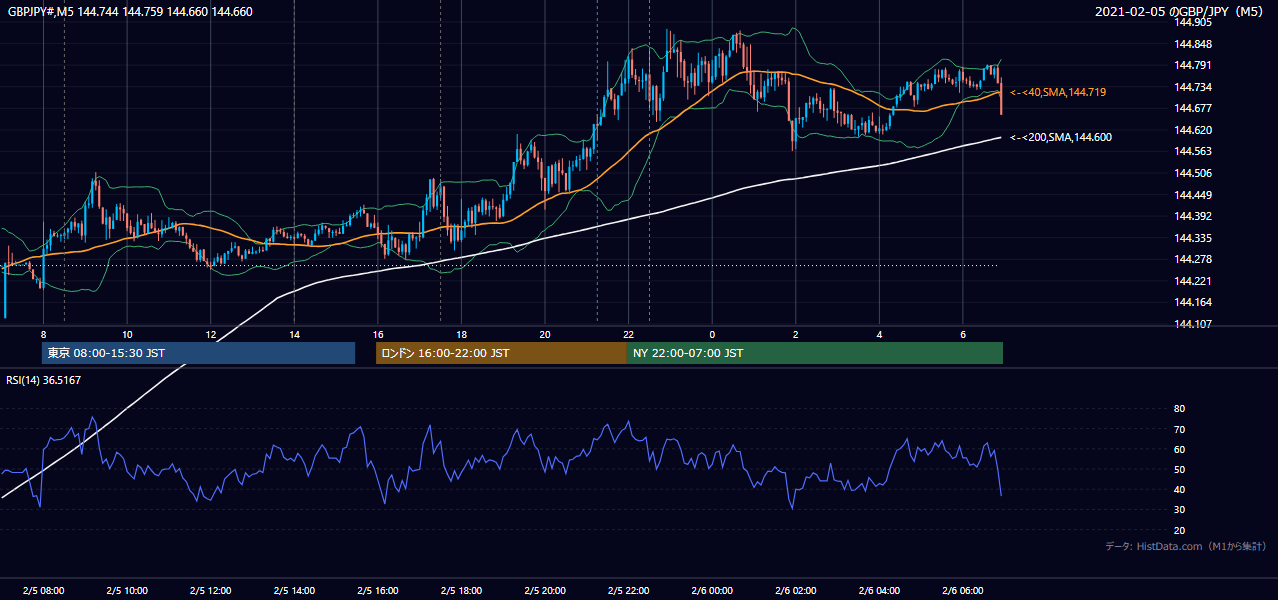Click the 2/6 06:00 date label
Screen dimensions: 1278x600
pyautogui.click(x=962, y=591)
